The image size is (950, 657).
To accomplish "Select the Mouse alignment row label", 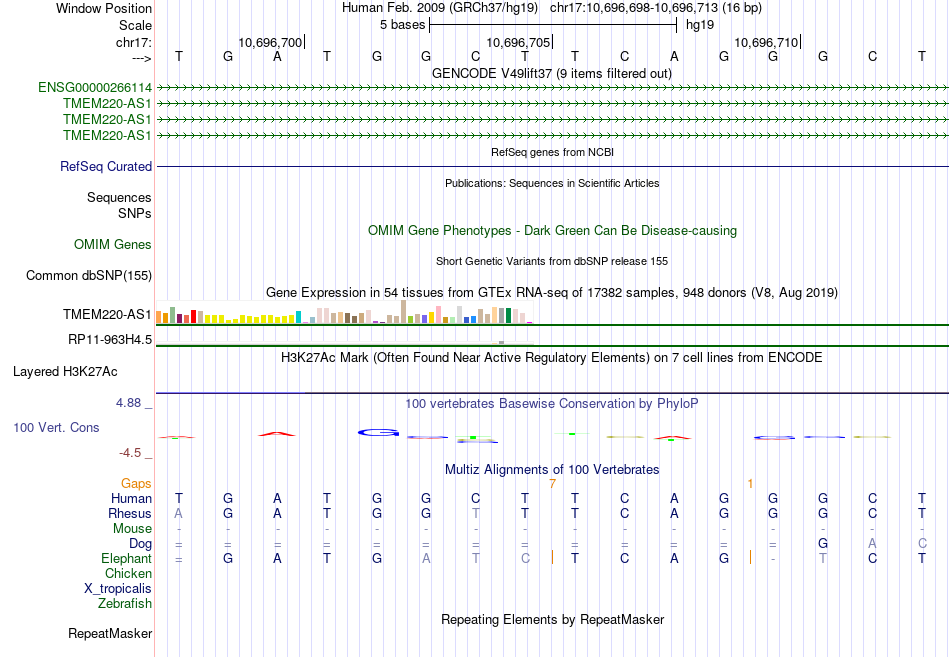I will pyautogui.click(x=132, y=529).
